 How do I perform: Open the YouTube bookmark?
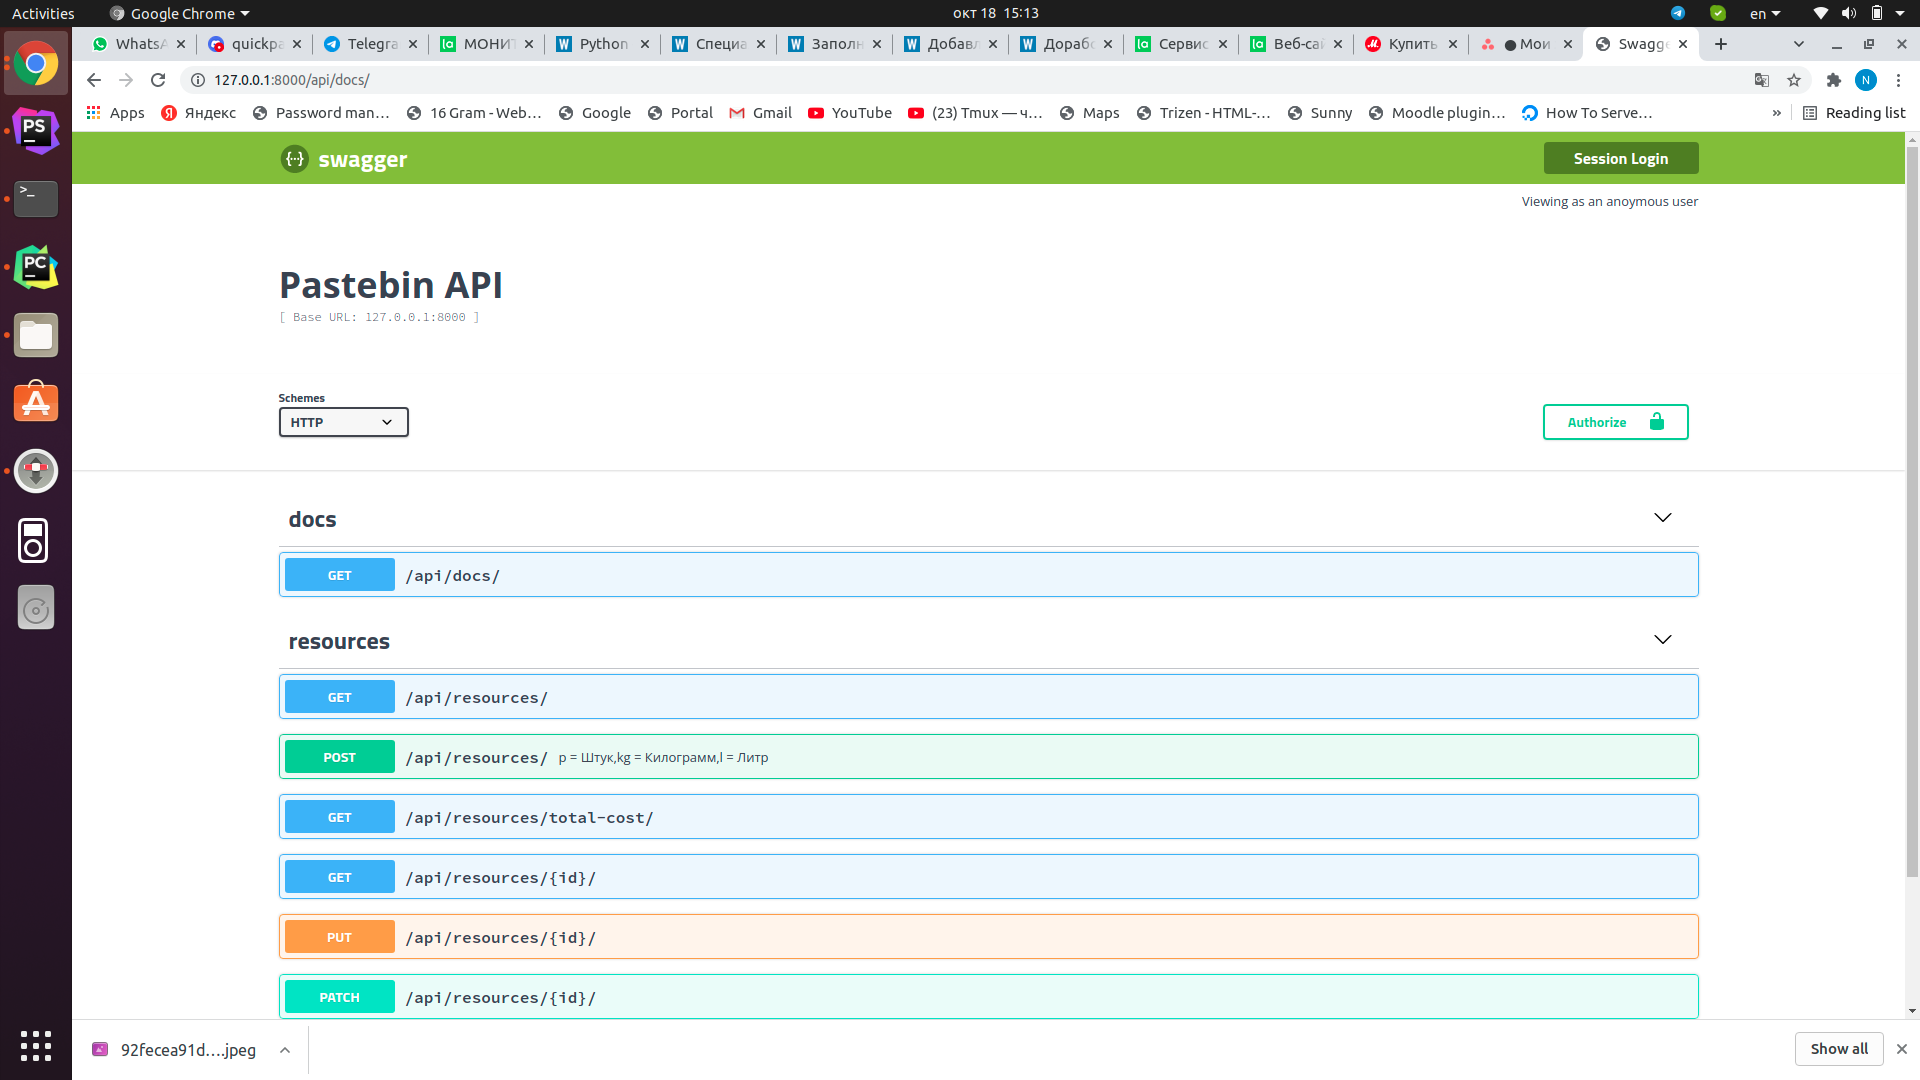coord(850,113)
